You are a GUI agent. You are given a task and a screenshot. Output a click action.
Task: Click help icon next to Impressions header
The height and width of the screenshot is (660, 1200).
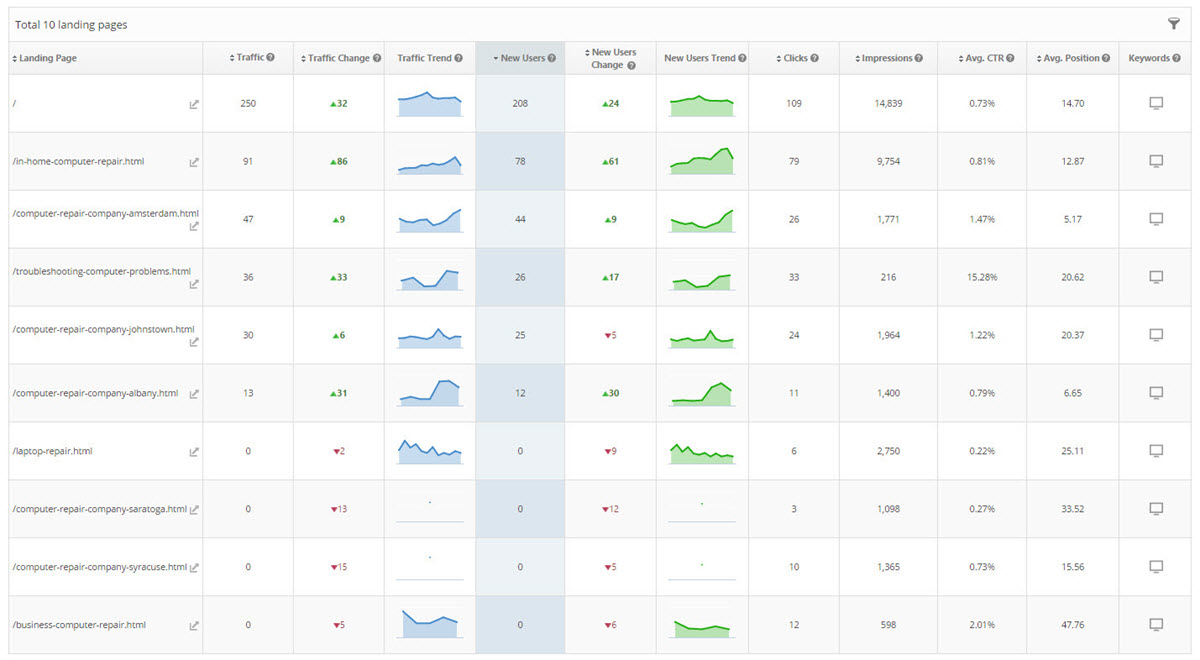[x=919, y=58]
